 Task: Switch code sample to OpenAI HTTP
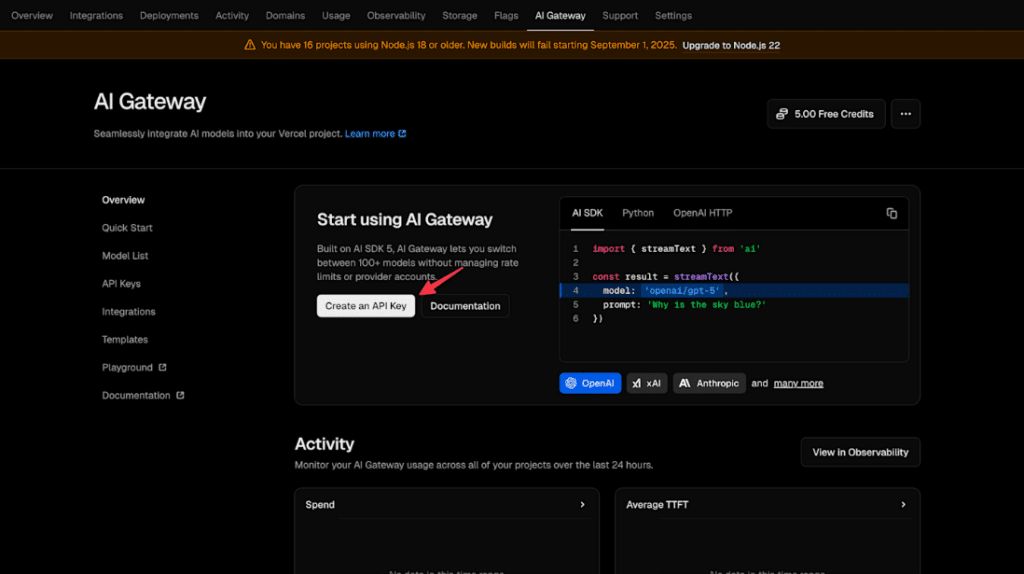tap(703, 213)
